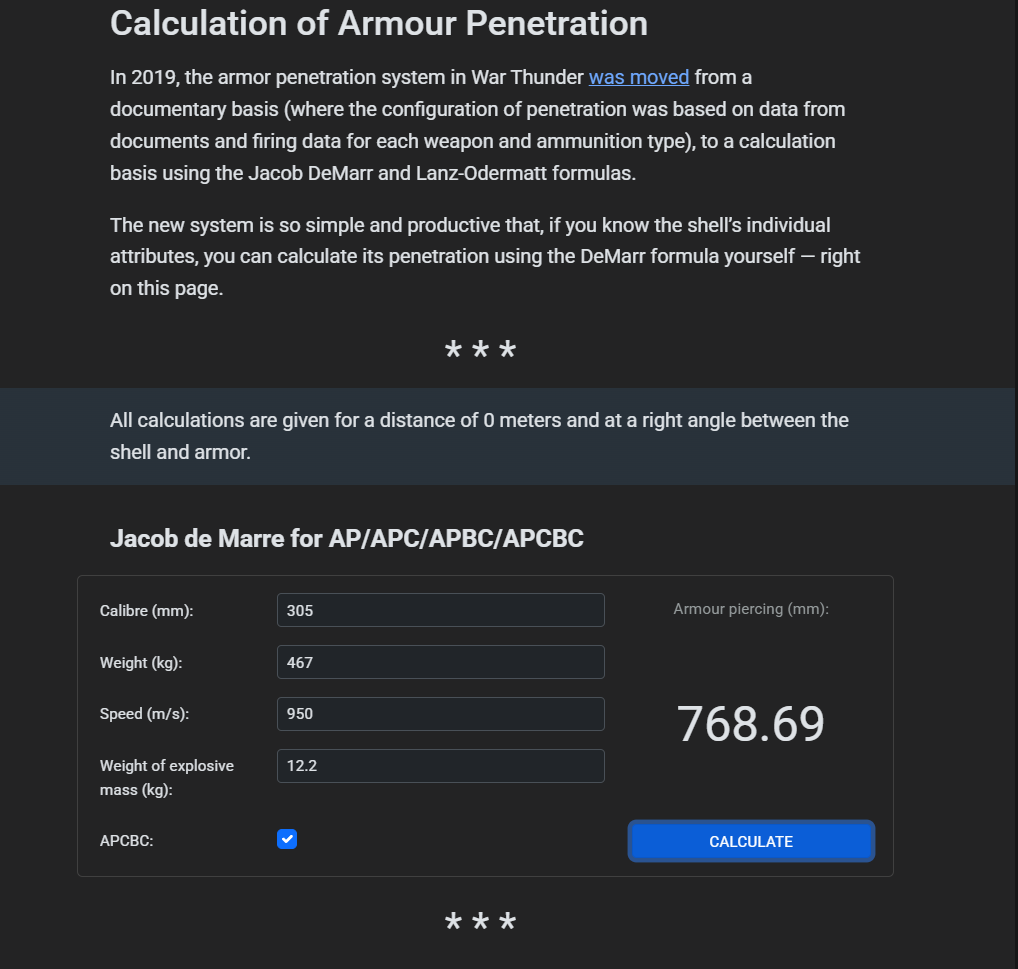Click the Calibre (mm) input field
The image size is (1018, 969).
[440, 610]
